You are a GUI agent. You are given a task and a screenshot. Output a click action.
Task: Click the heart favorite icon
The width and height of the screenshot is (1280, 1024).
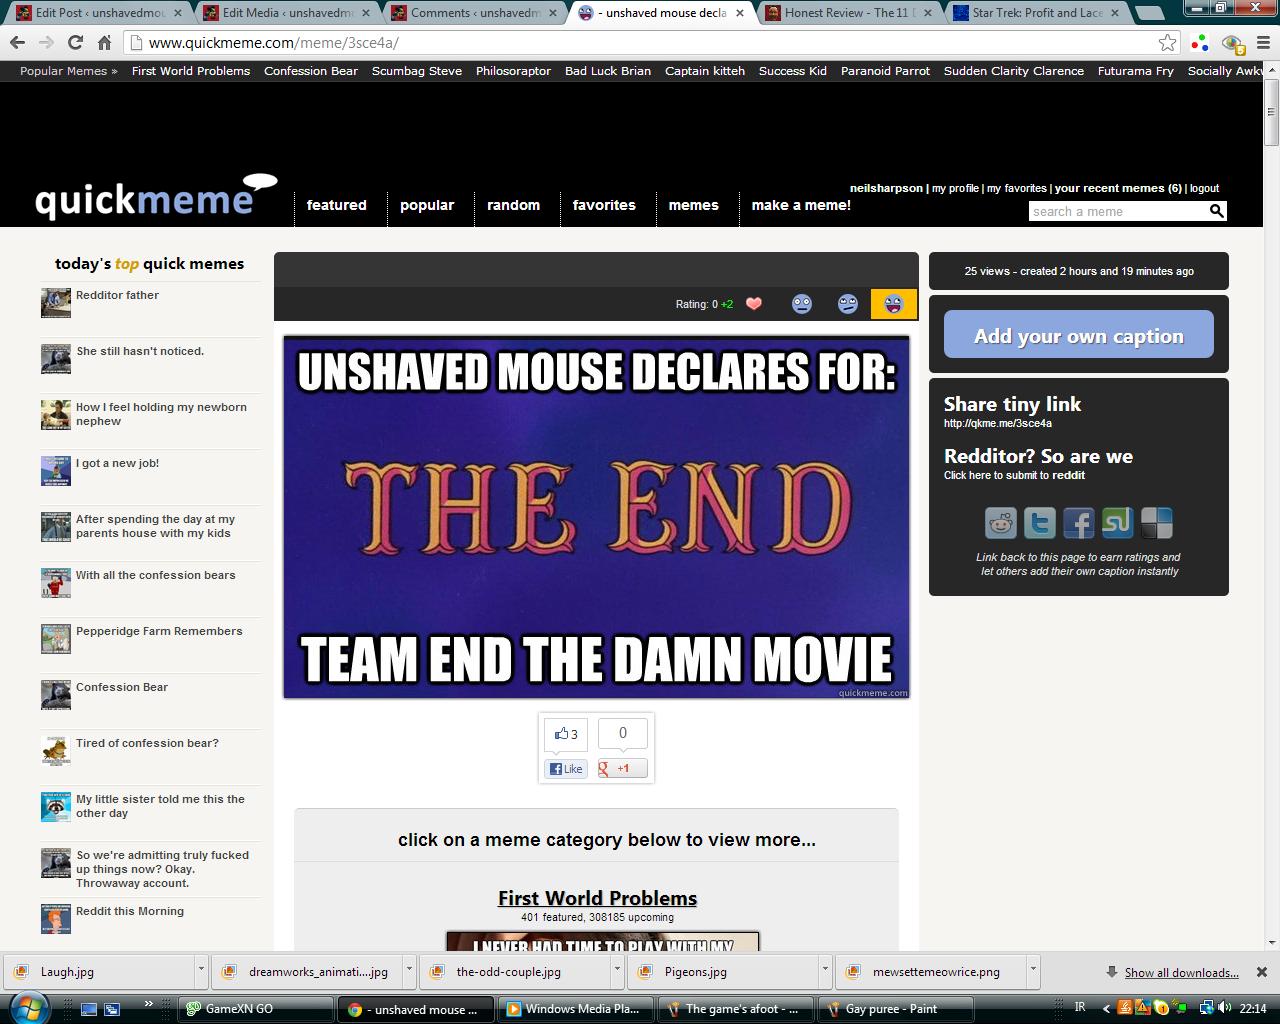tap(754, 304)
